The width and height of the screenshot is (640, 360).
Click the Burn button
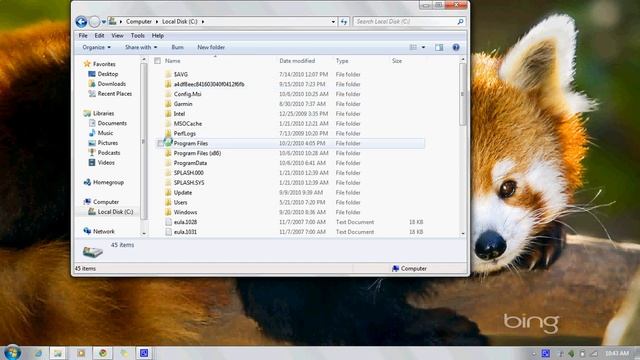177,47
